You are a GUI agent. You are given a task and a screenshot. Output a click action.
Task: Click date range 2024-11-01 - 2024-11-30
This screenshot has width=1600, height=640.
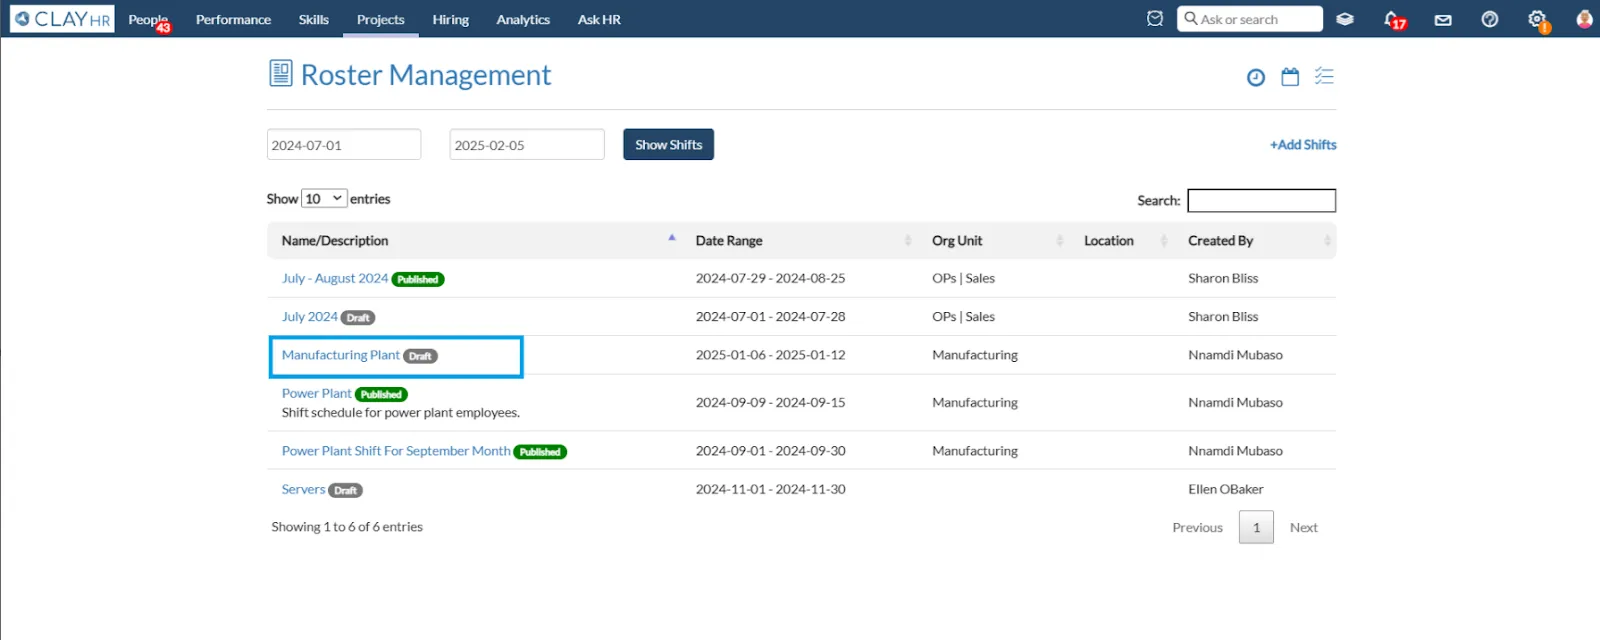[770, 489]
